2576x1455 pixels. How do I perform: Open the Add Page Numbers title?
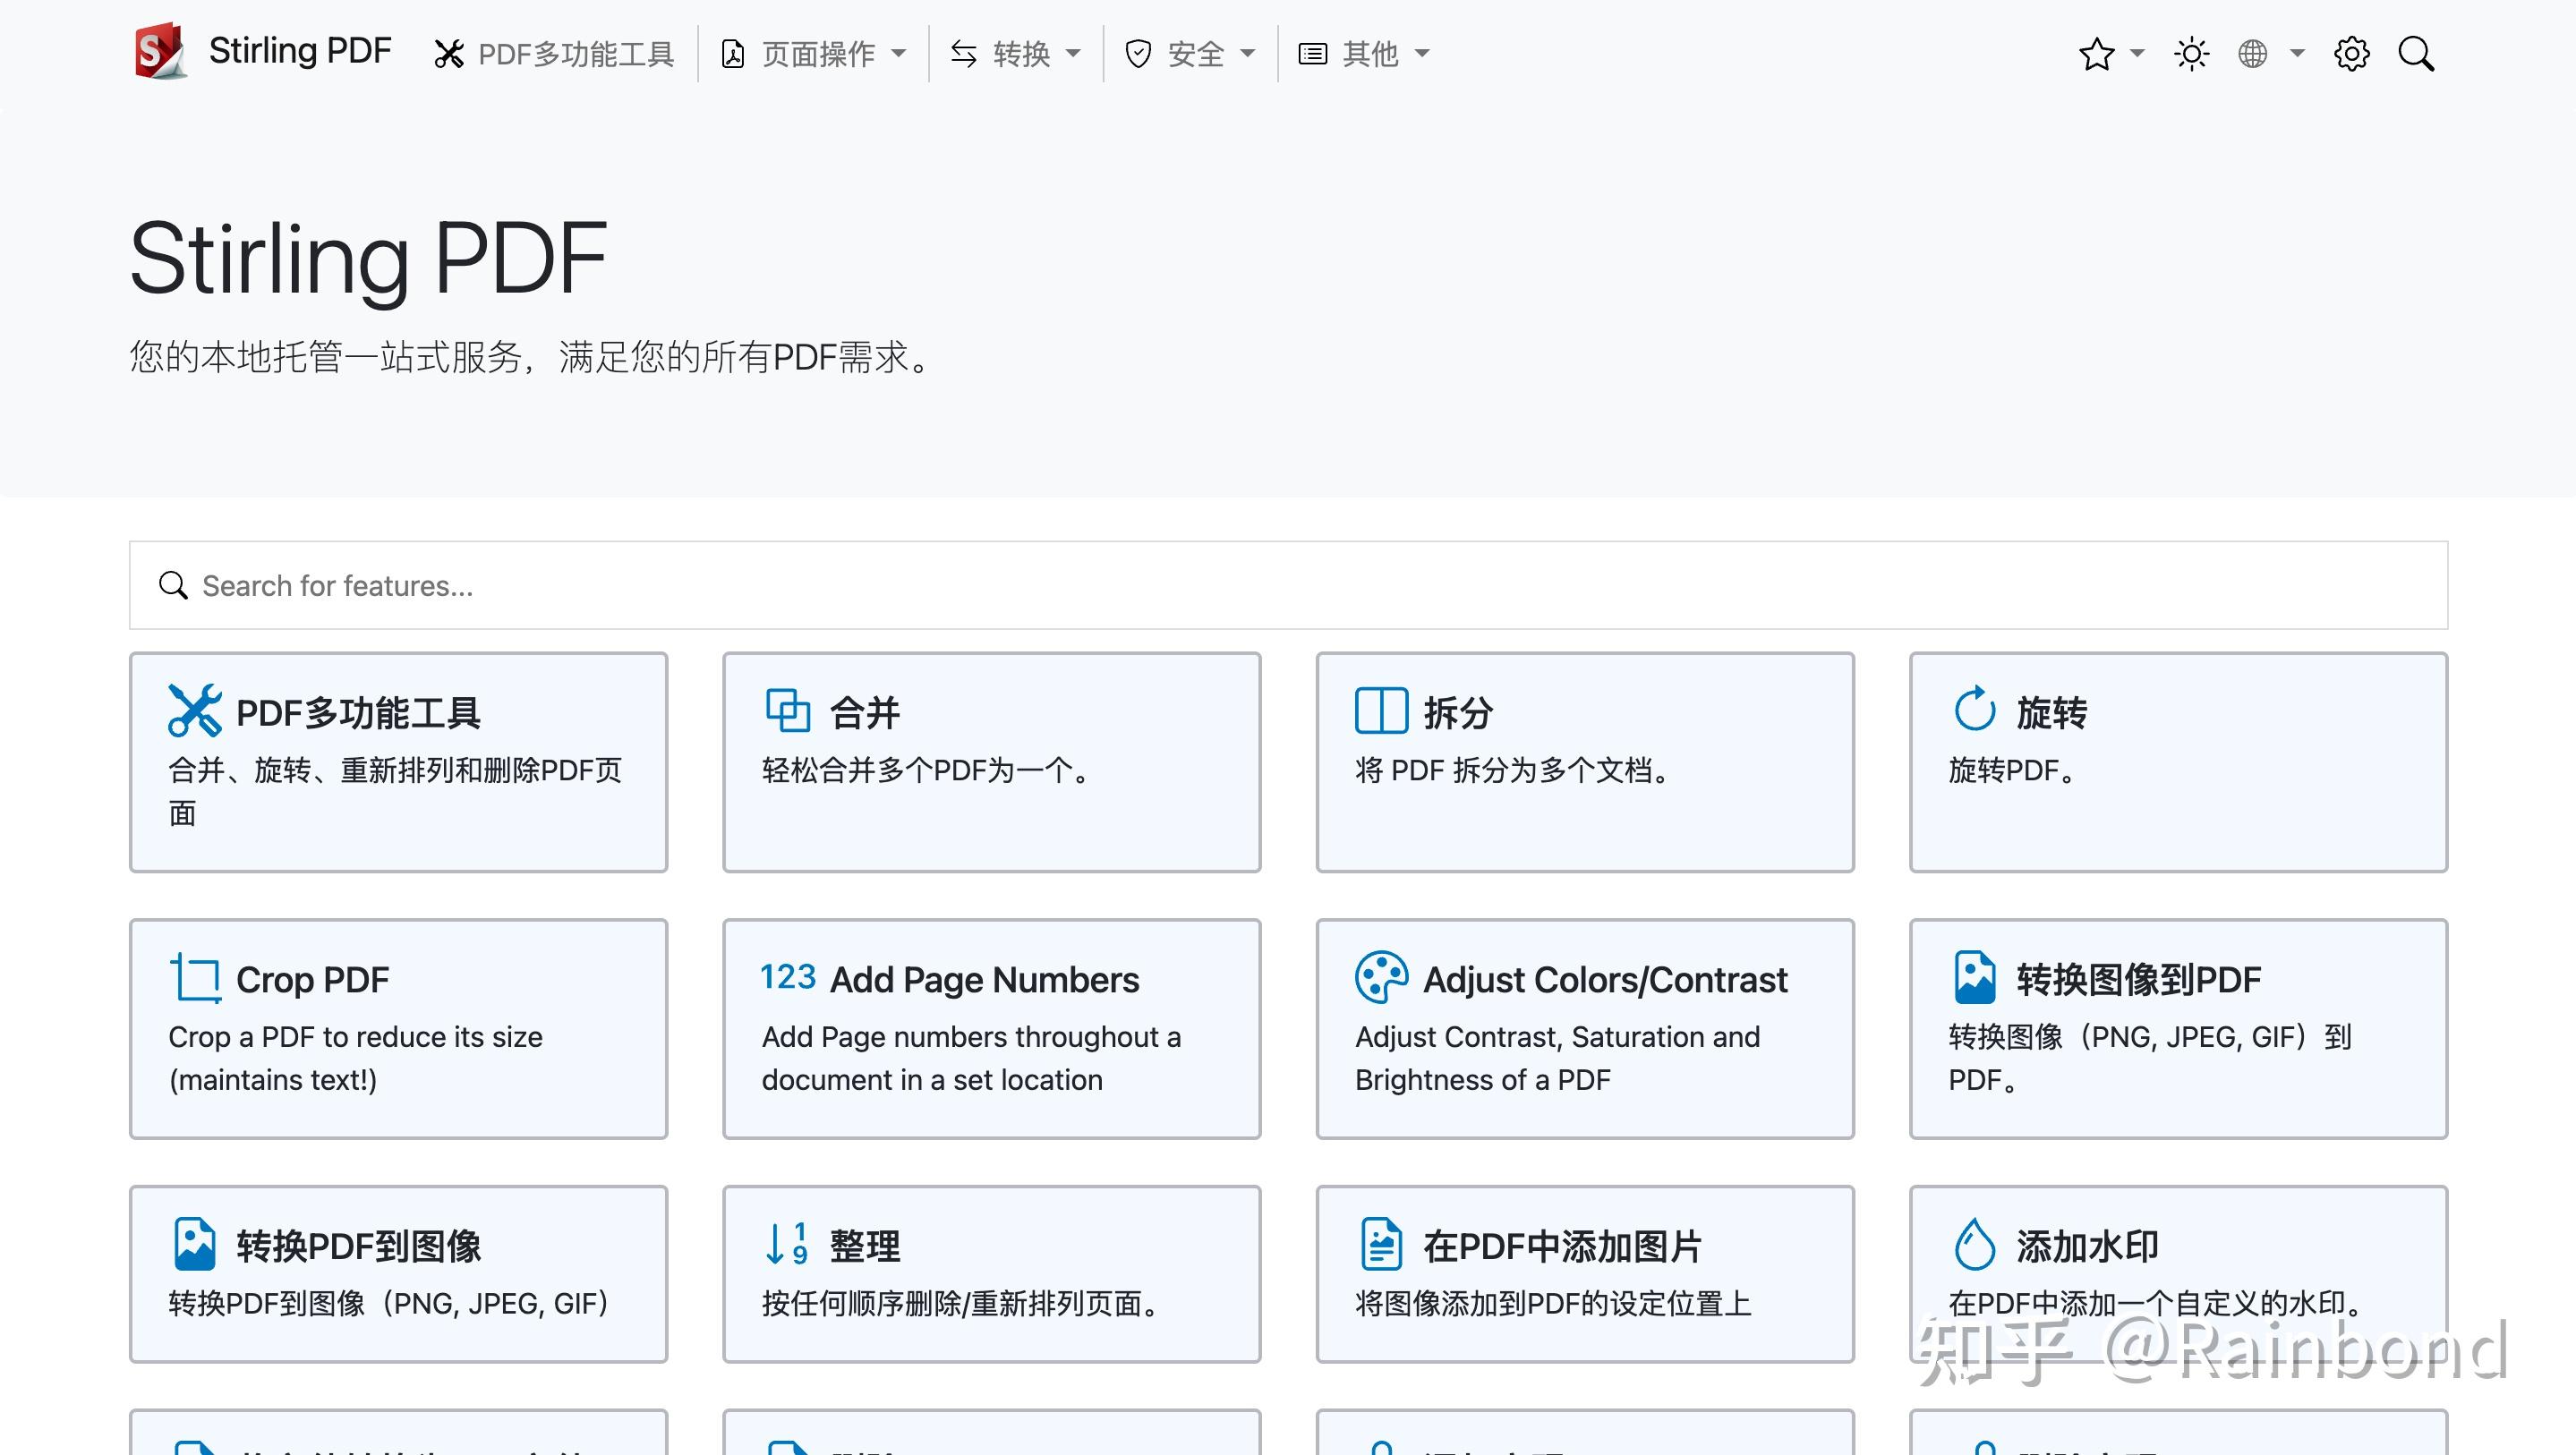tap(984, 980)
